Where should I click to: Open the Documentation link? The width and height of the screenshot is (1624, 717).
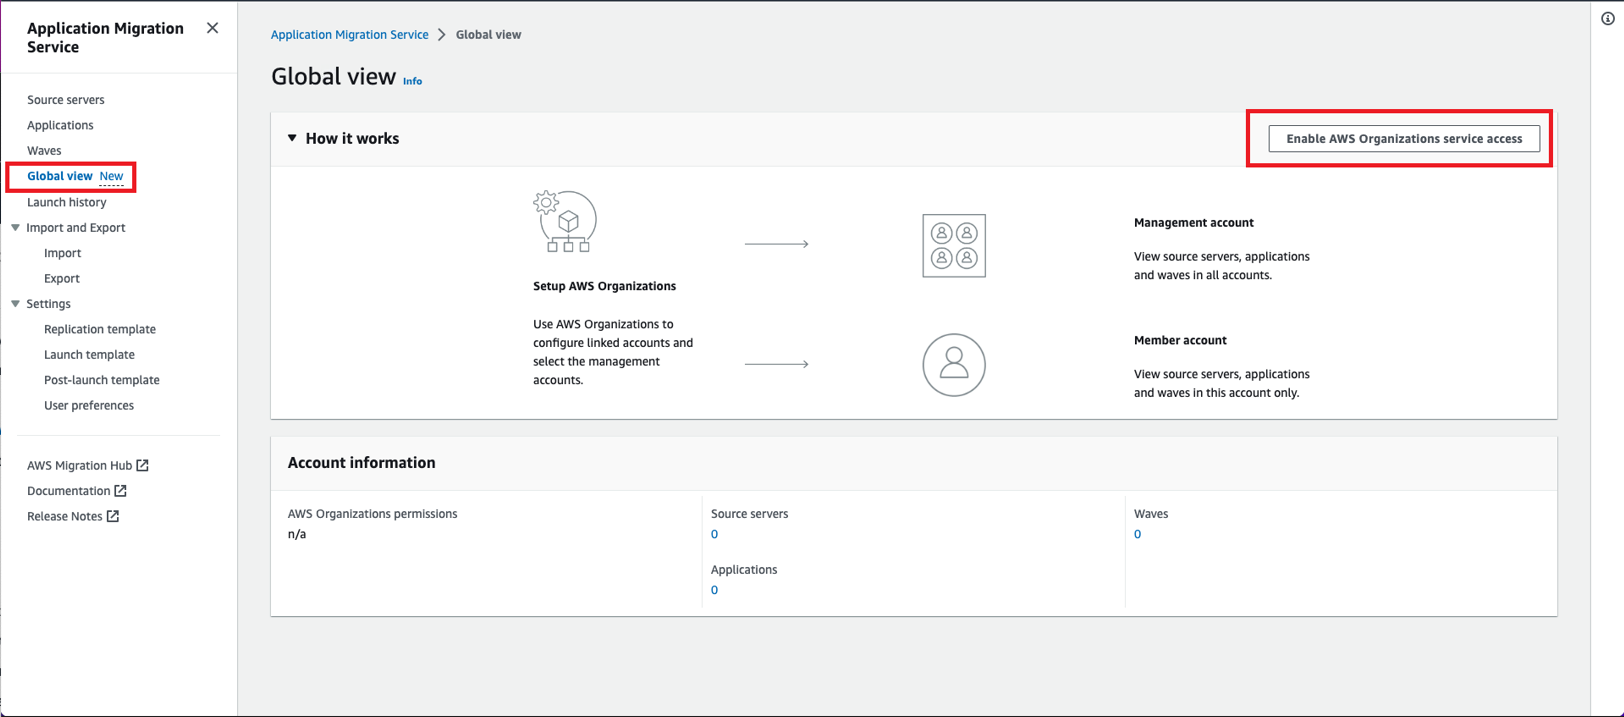[x=69, y=491]
